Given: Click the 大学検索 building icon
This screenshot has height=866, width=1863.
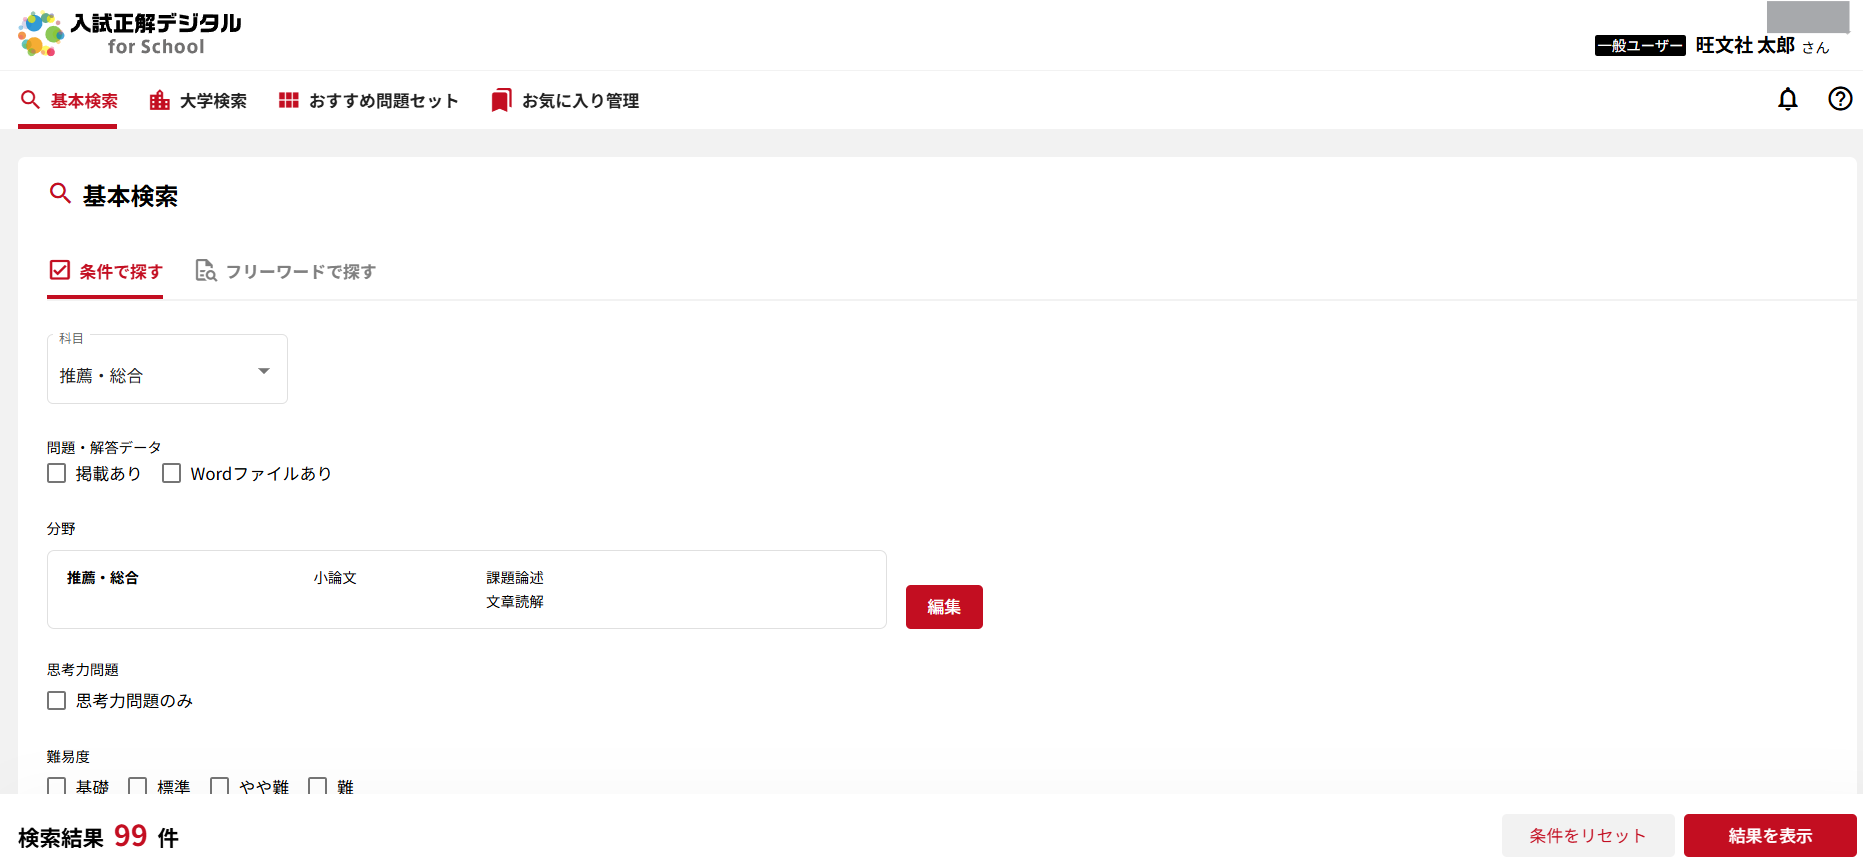Looking at the screenshot, I should (159, 100).
